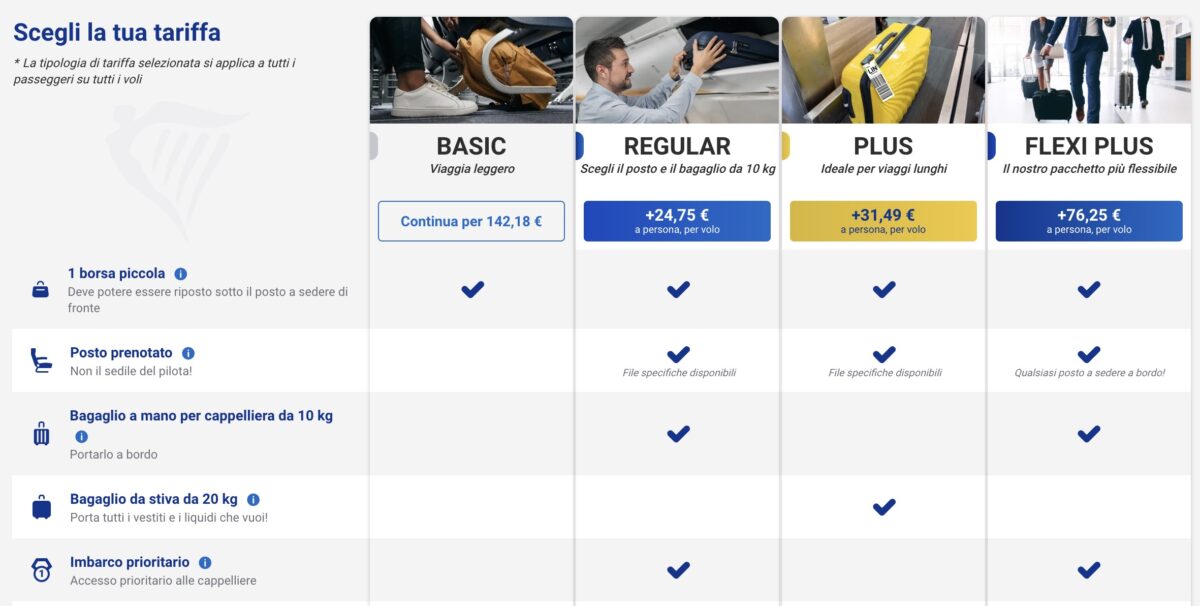Select the posto prenotato checkmark under Plus

pyautogui.click(x=883, y=355)
